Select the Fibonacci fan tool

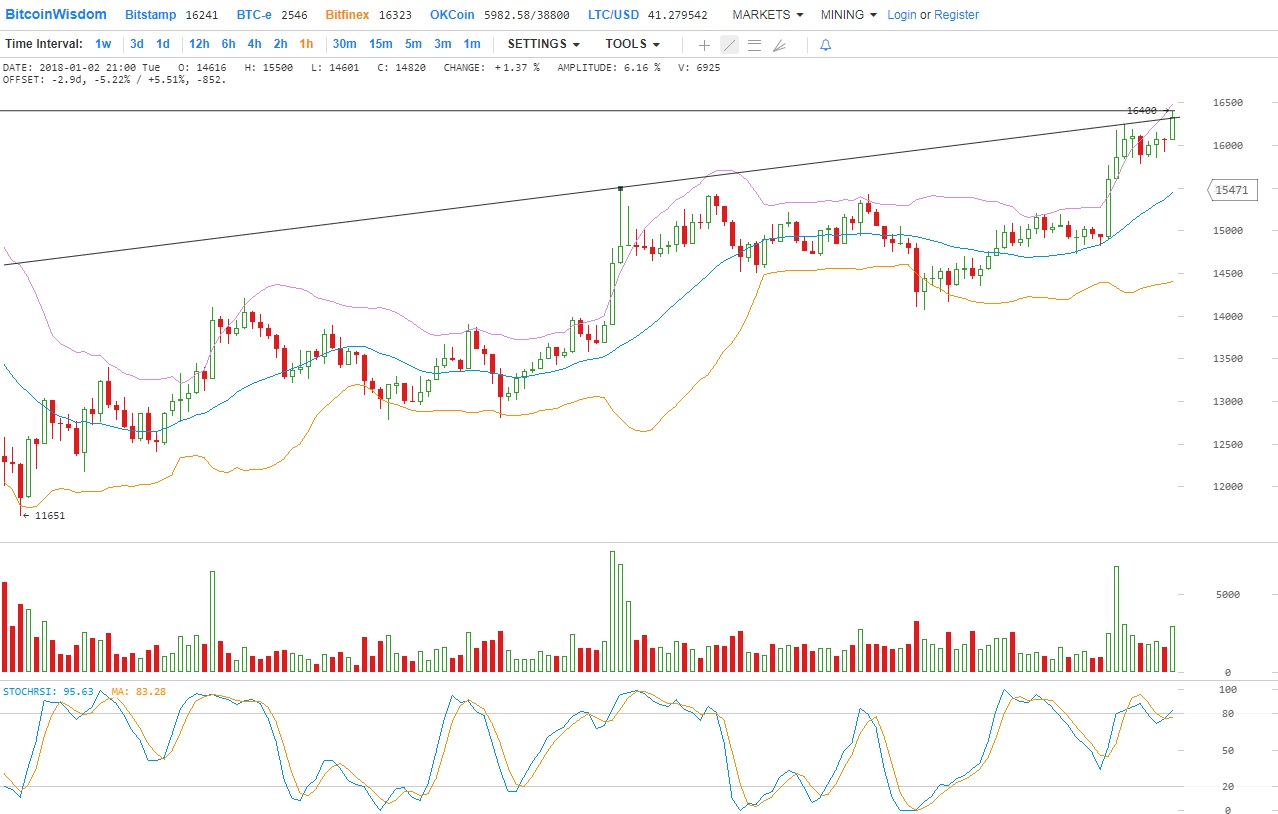point(780,45)
